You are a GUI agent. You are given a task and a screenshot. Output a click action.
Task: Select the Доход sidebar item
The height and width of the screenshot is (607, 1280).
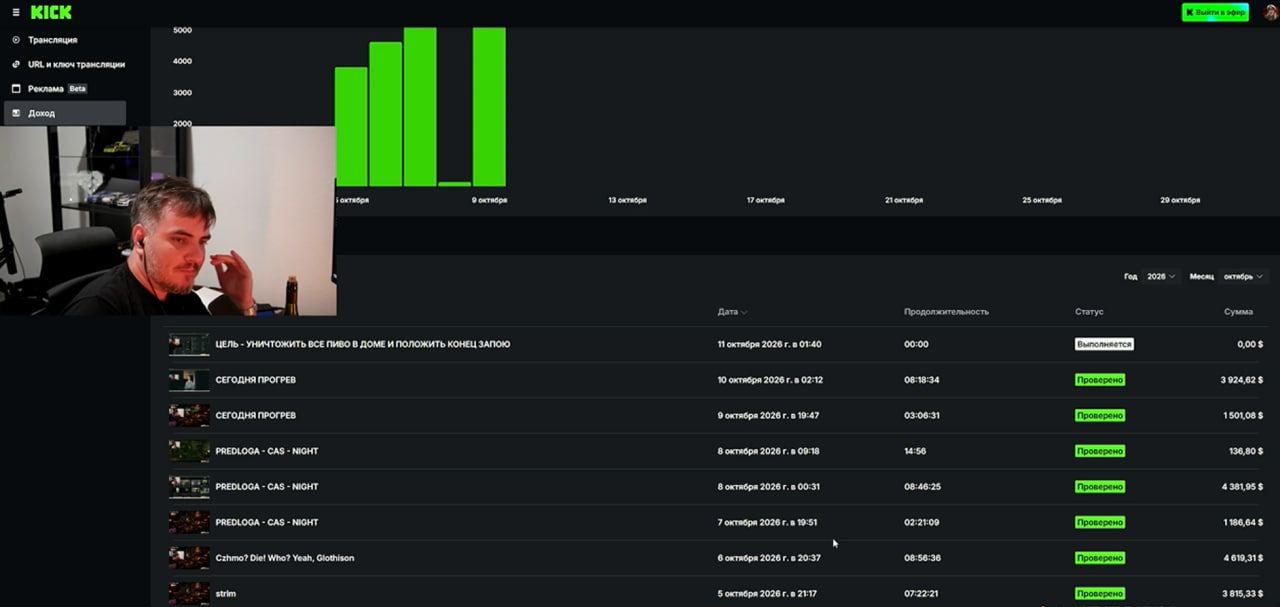(x=65, y=113)
